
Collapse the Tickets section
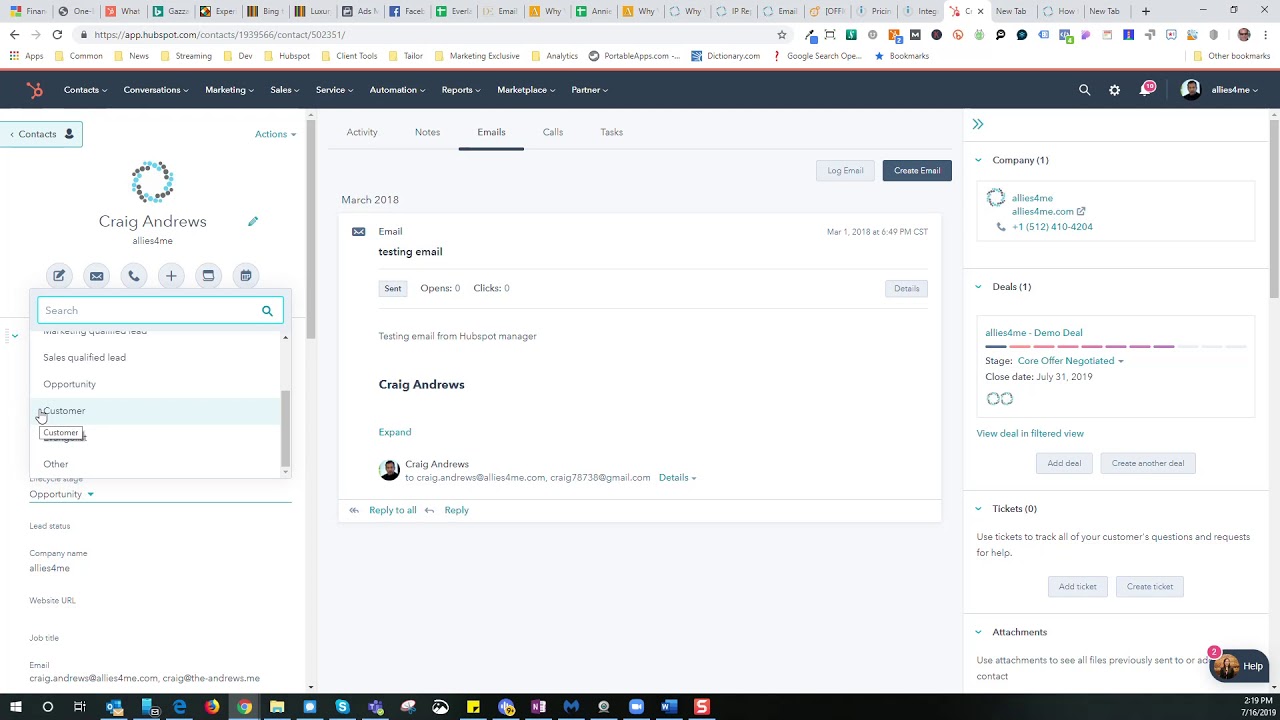(x=978, y=509)
